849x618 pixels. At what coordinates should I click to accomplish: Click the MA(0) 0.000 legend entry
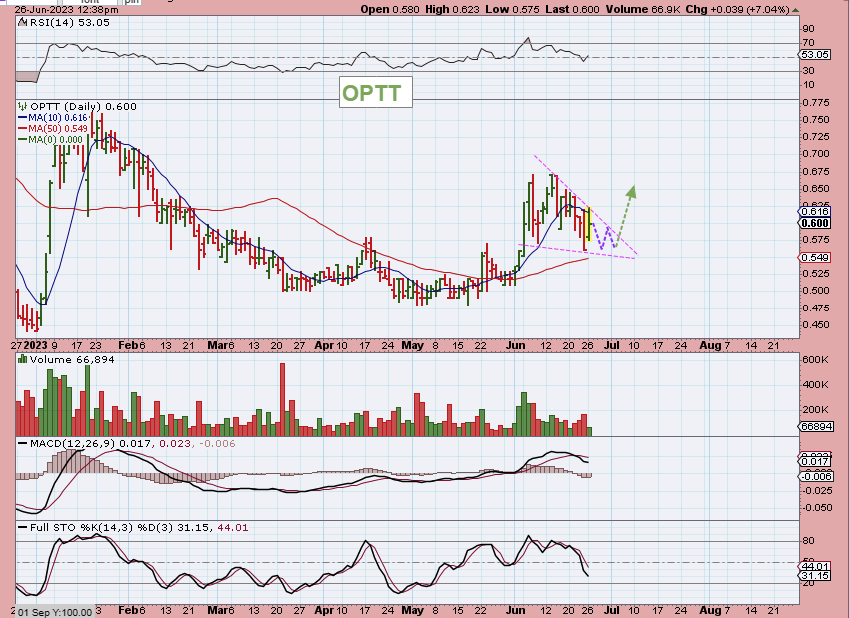tap(51, 139)
